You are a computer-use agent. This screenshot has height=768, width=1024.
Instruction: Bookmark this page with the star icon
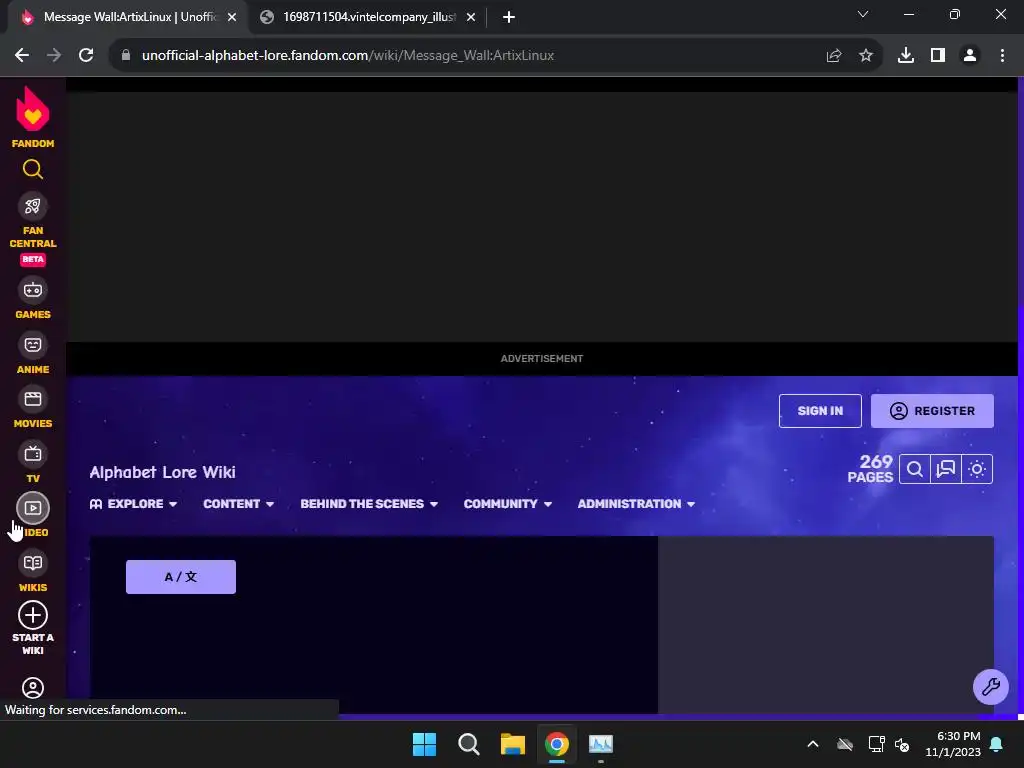866,56
